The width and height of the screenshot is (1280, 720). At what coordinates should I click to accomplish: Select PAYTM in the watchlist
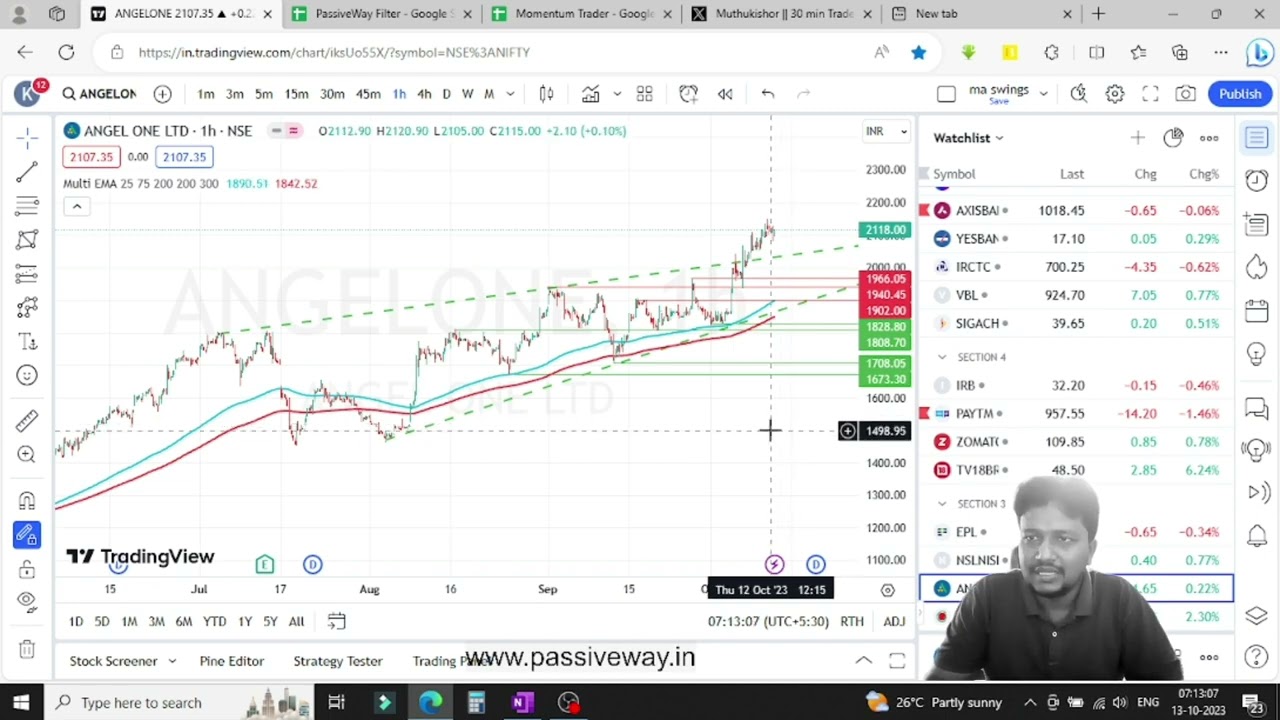pyautogui.click(x=1077, y=413)
